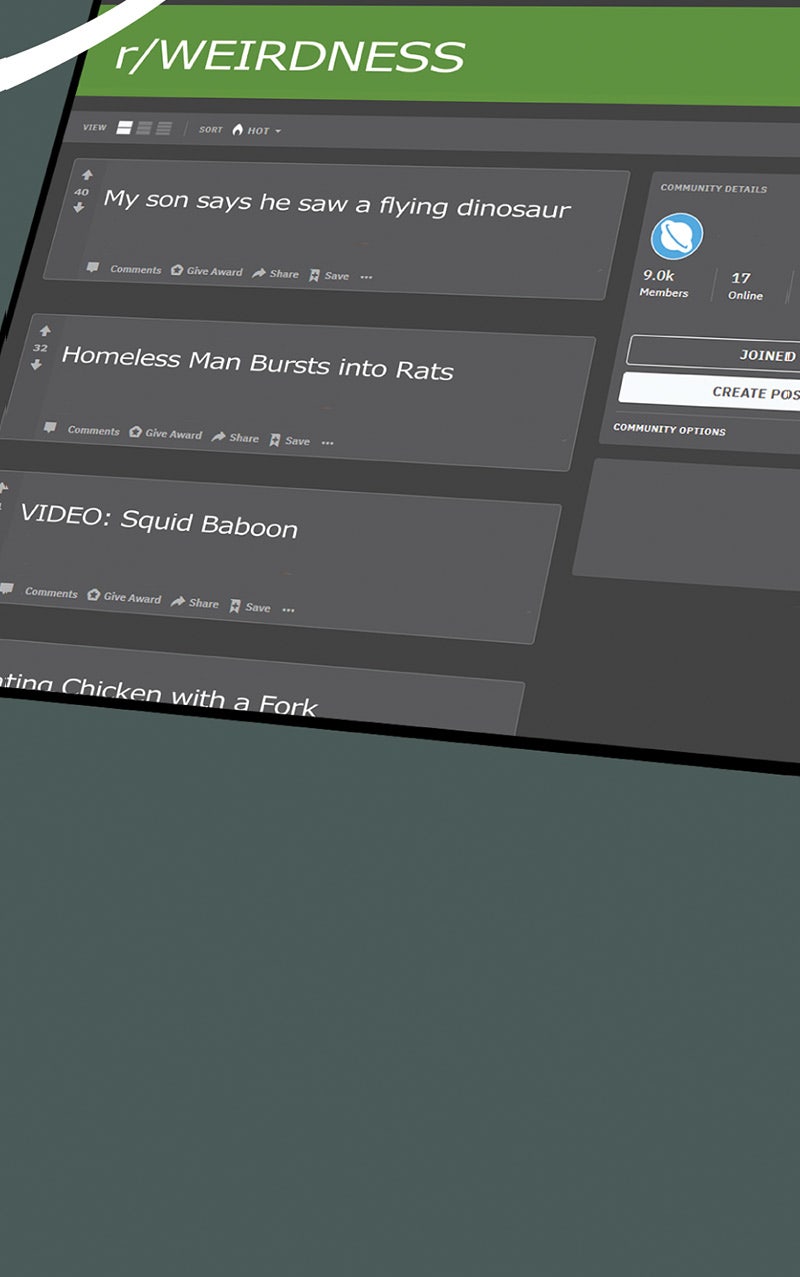The width and height of the screenshot is (800, 1277).
Task: Open more options on flying dinosaur post
Action: tap(366, 277)
